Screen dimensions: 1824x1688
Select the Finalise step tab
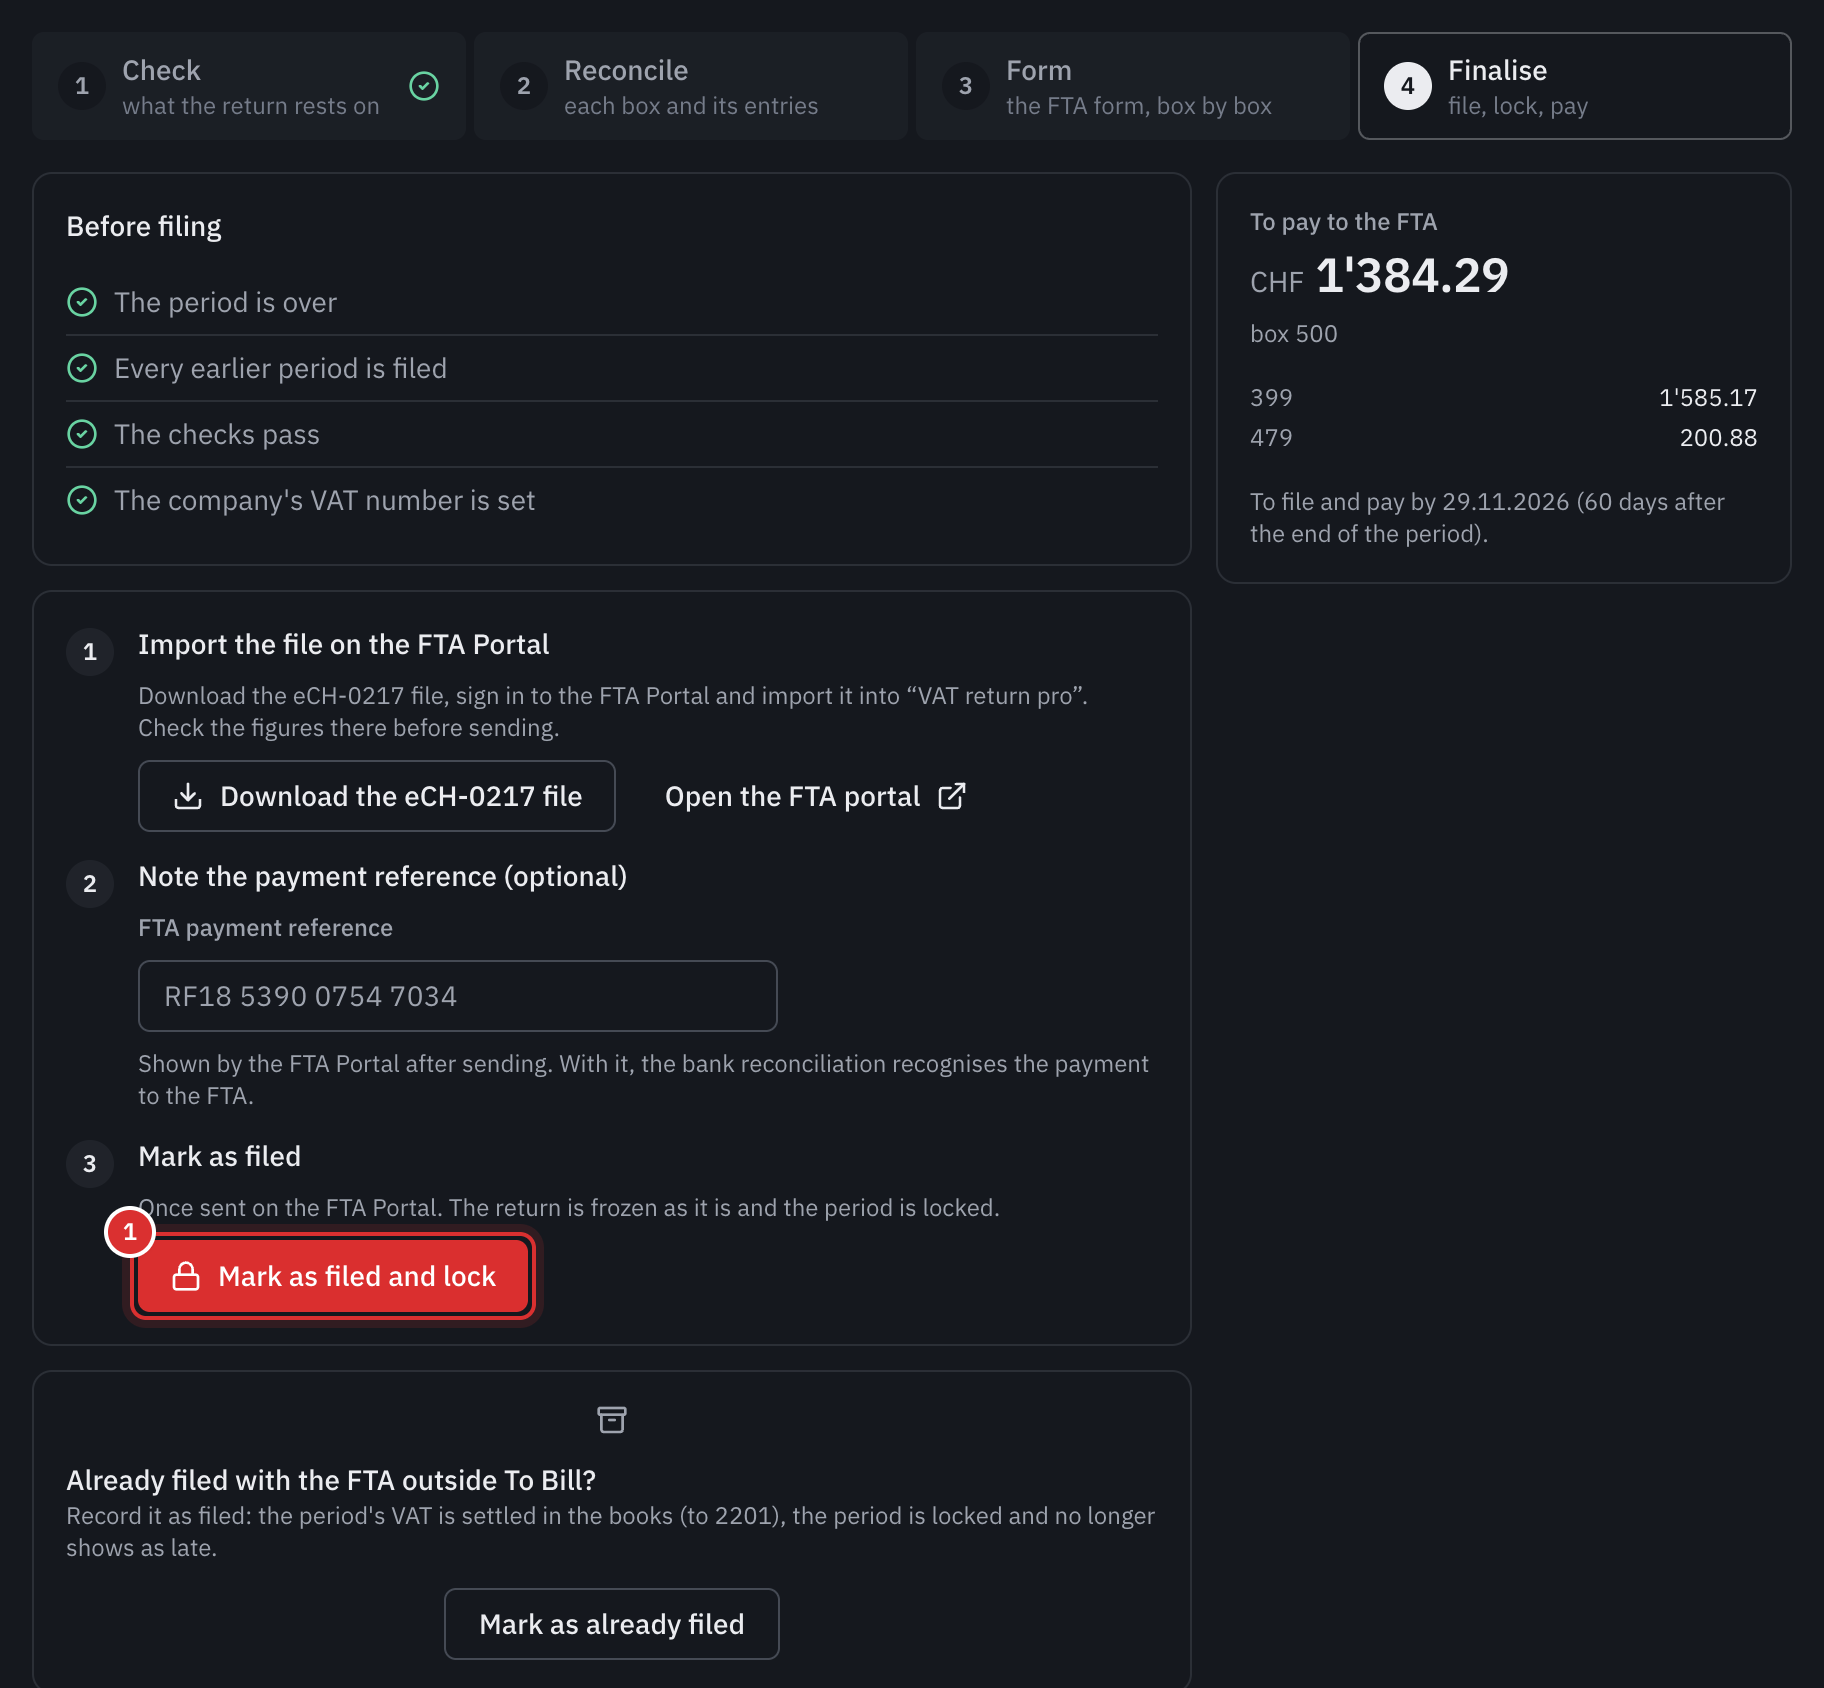point(1575,86)
